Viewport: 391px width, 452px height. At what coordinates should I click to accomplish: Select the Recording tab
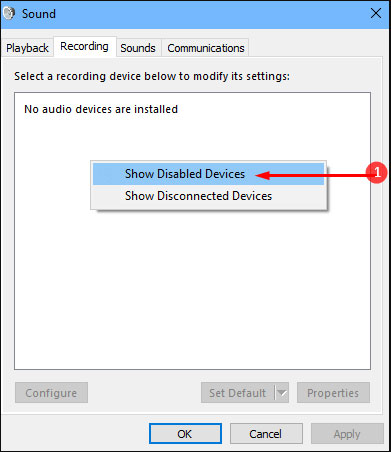pos(84,46)
